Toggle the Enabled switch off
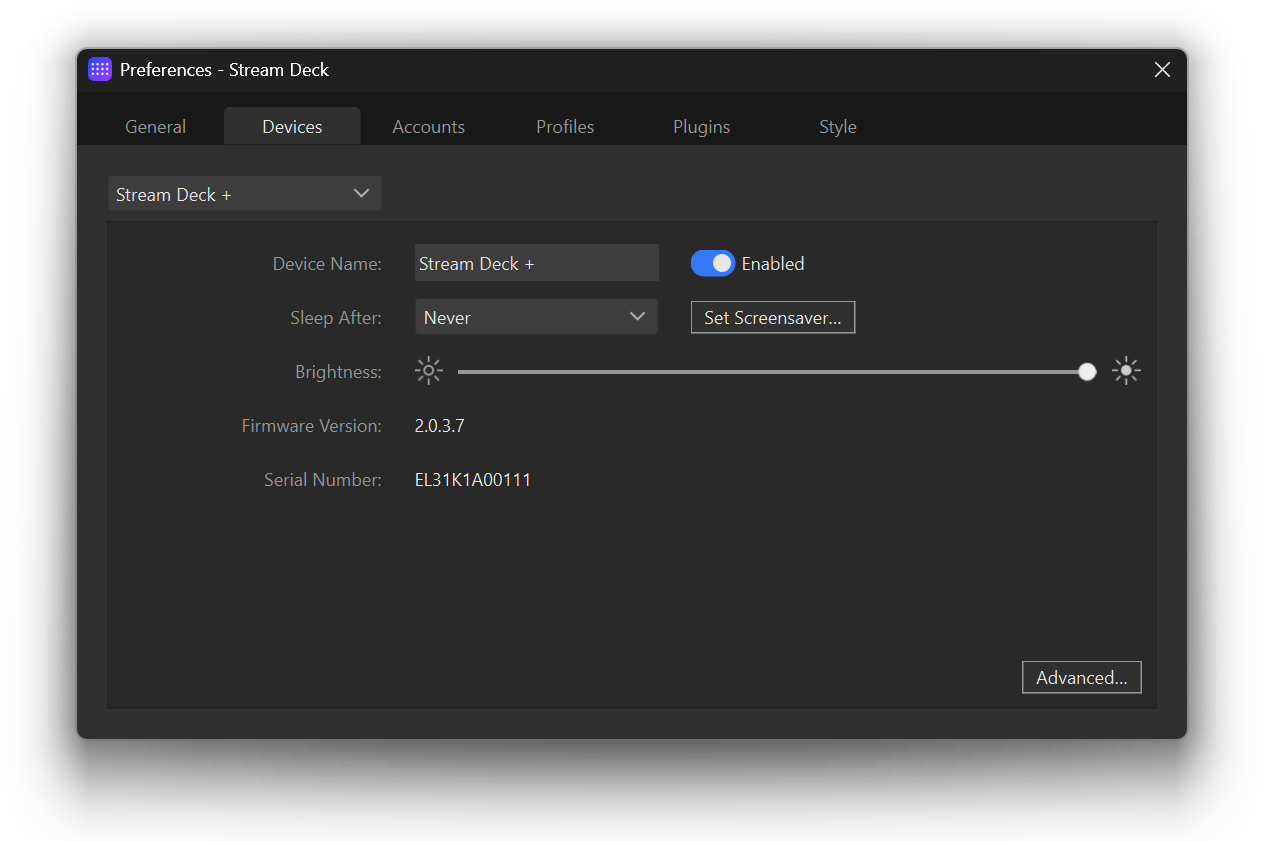The image size is (1265, 841). click(712, 264)
